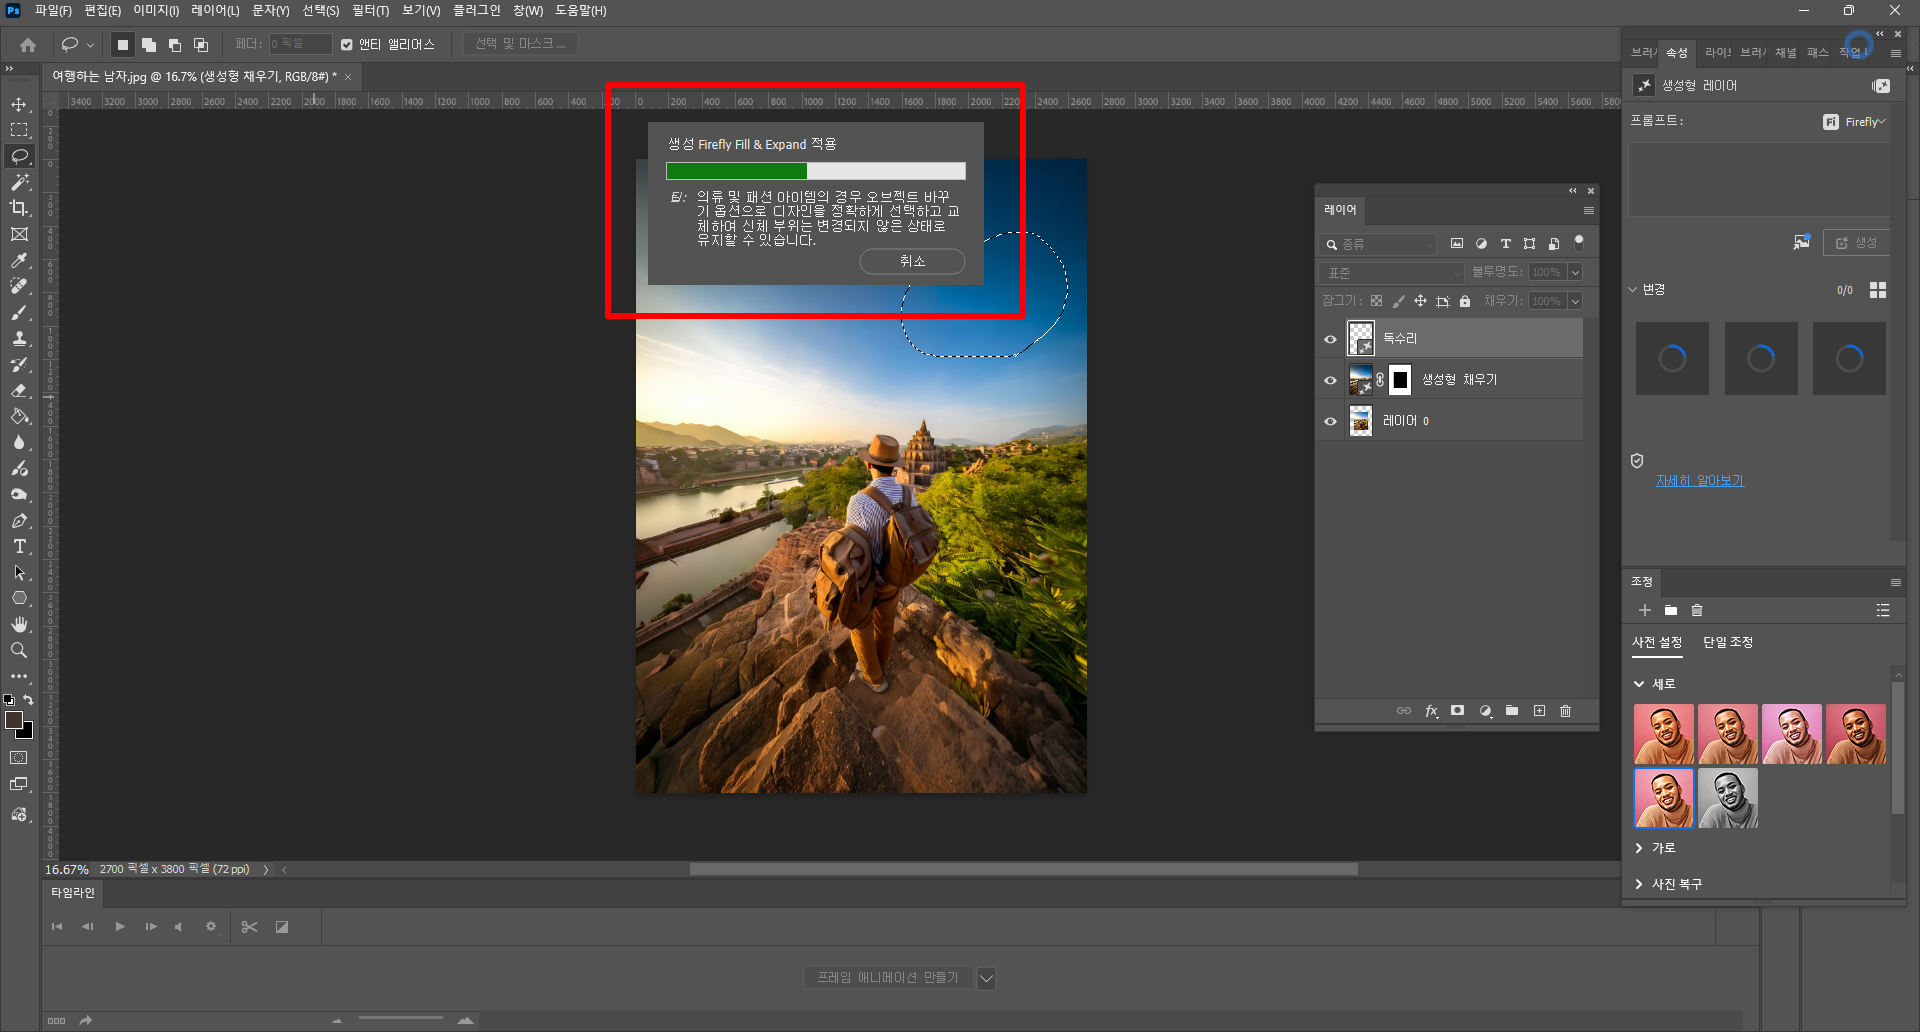Screen dimensions: 1920x1032
Task: Click the create new layer icon
Action: pos(1539,711)
